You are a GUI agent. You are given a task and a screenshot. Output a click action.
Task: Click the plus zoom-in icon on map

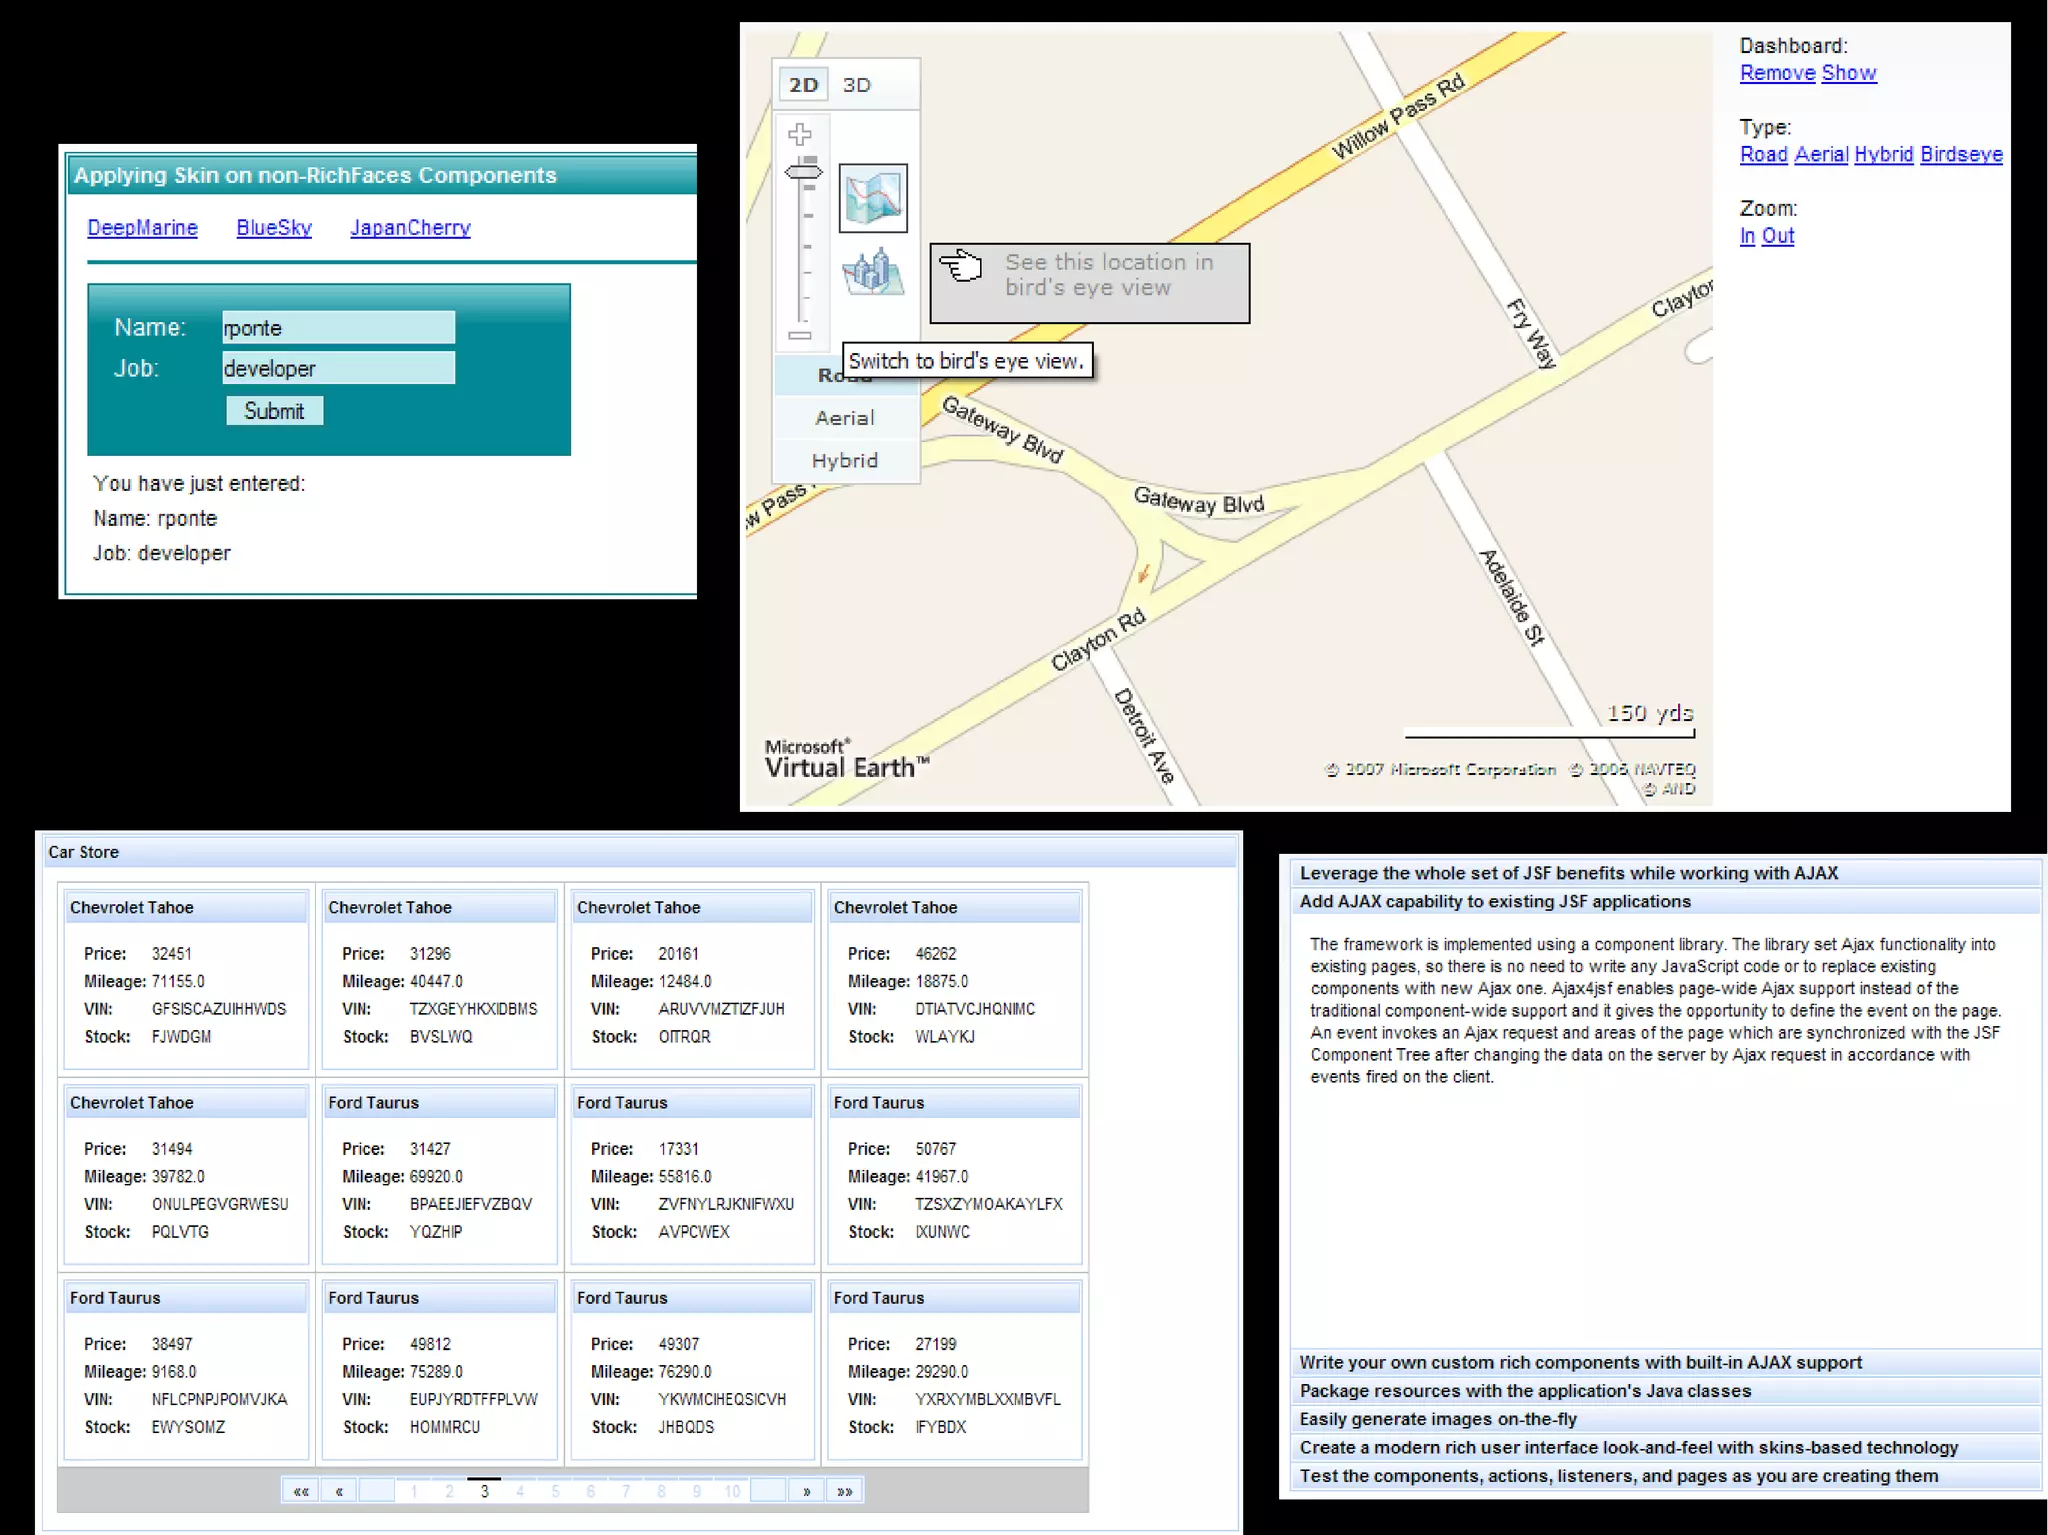pos(799,134)
